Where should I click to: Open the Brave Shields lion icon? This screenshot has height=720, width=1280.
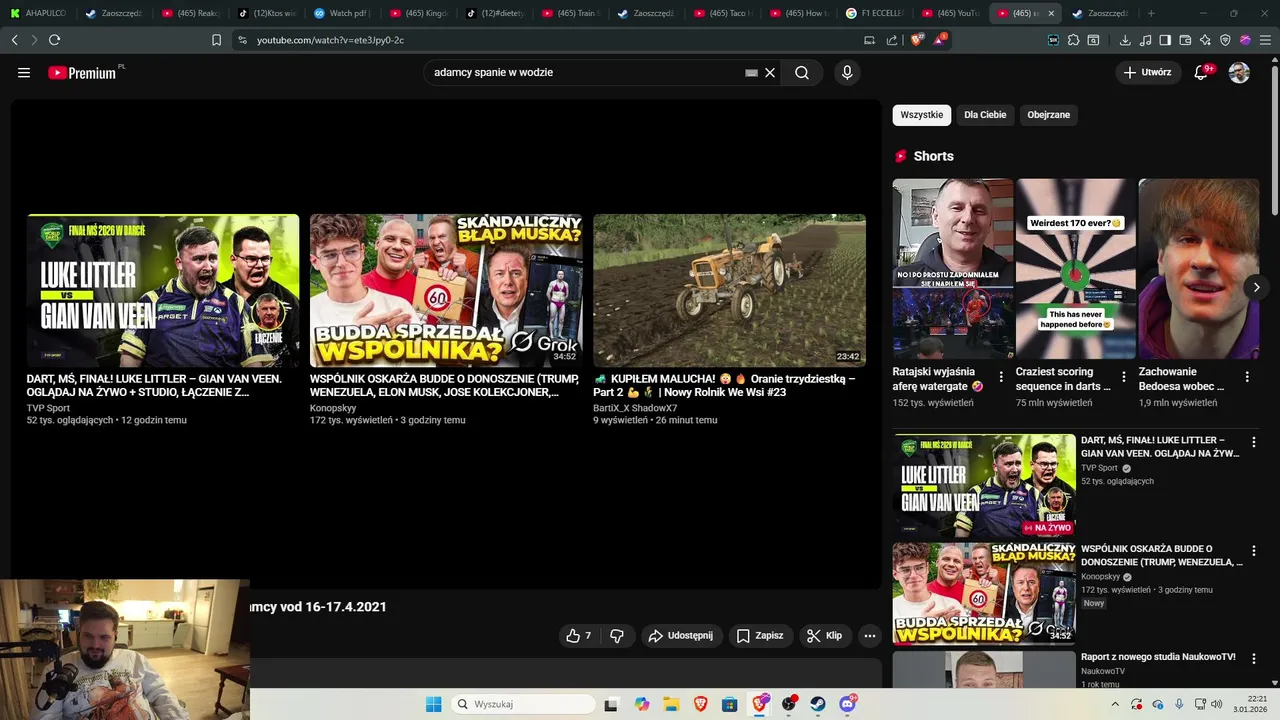(x=916, y=40)
